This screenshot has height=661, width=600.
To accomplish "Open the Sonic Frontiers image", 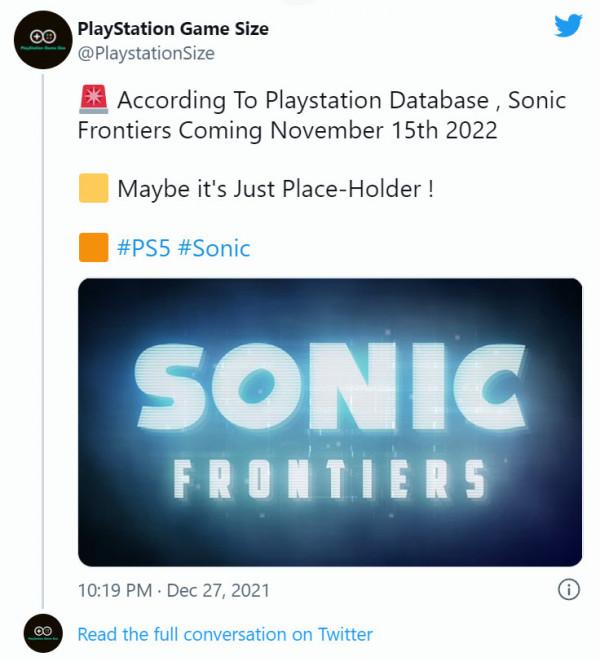I will coord(330,422).
